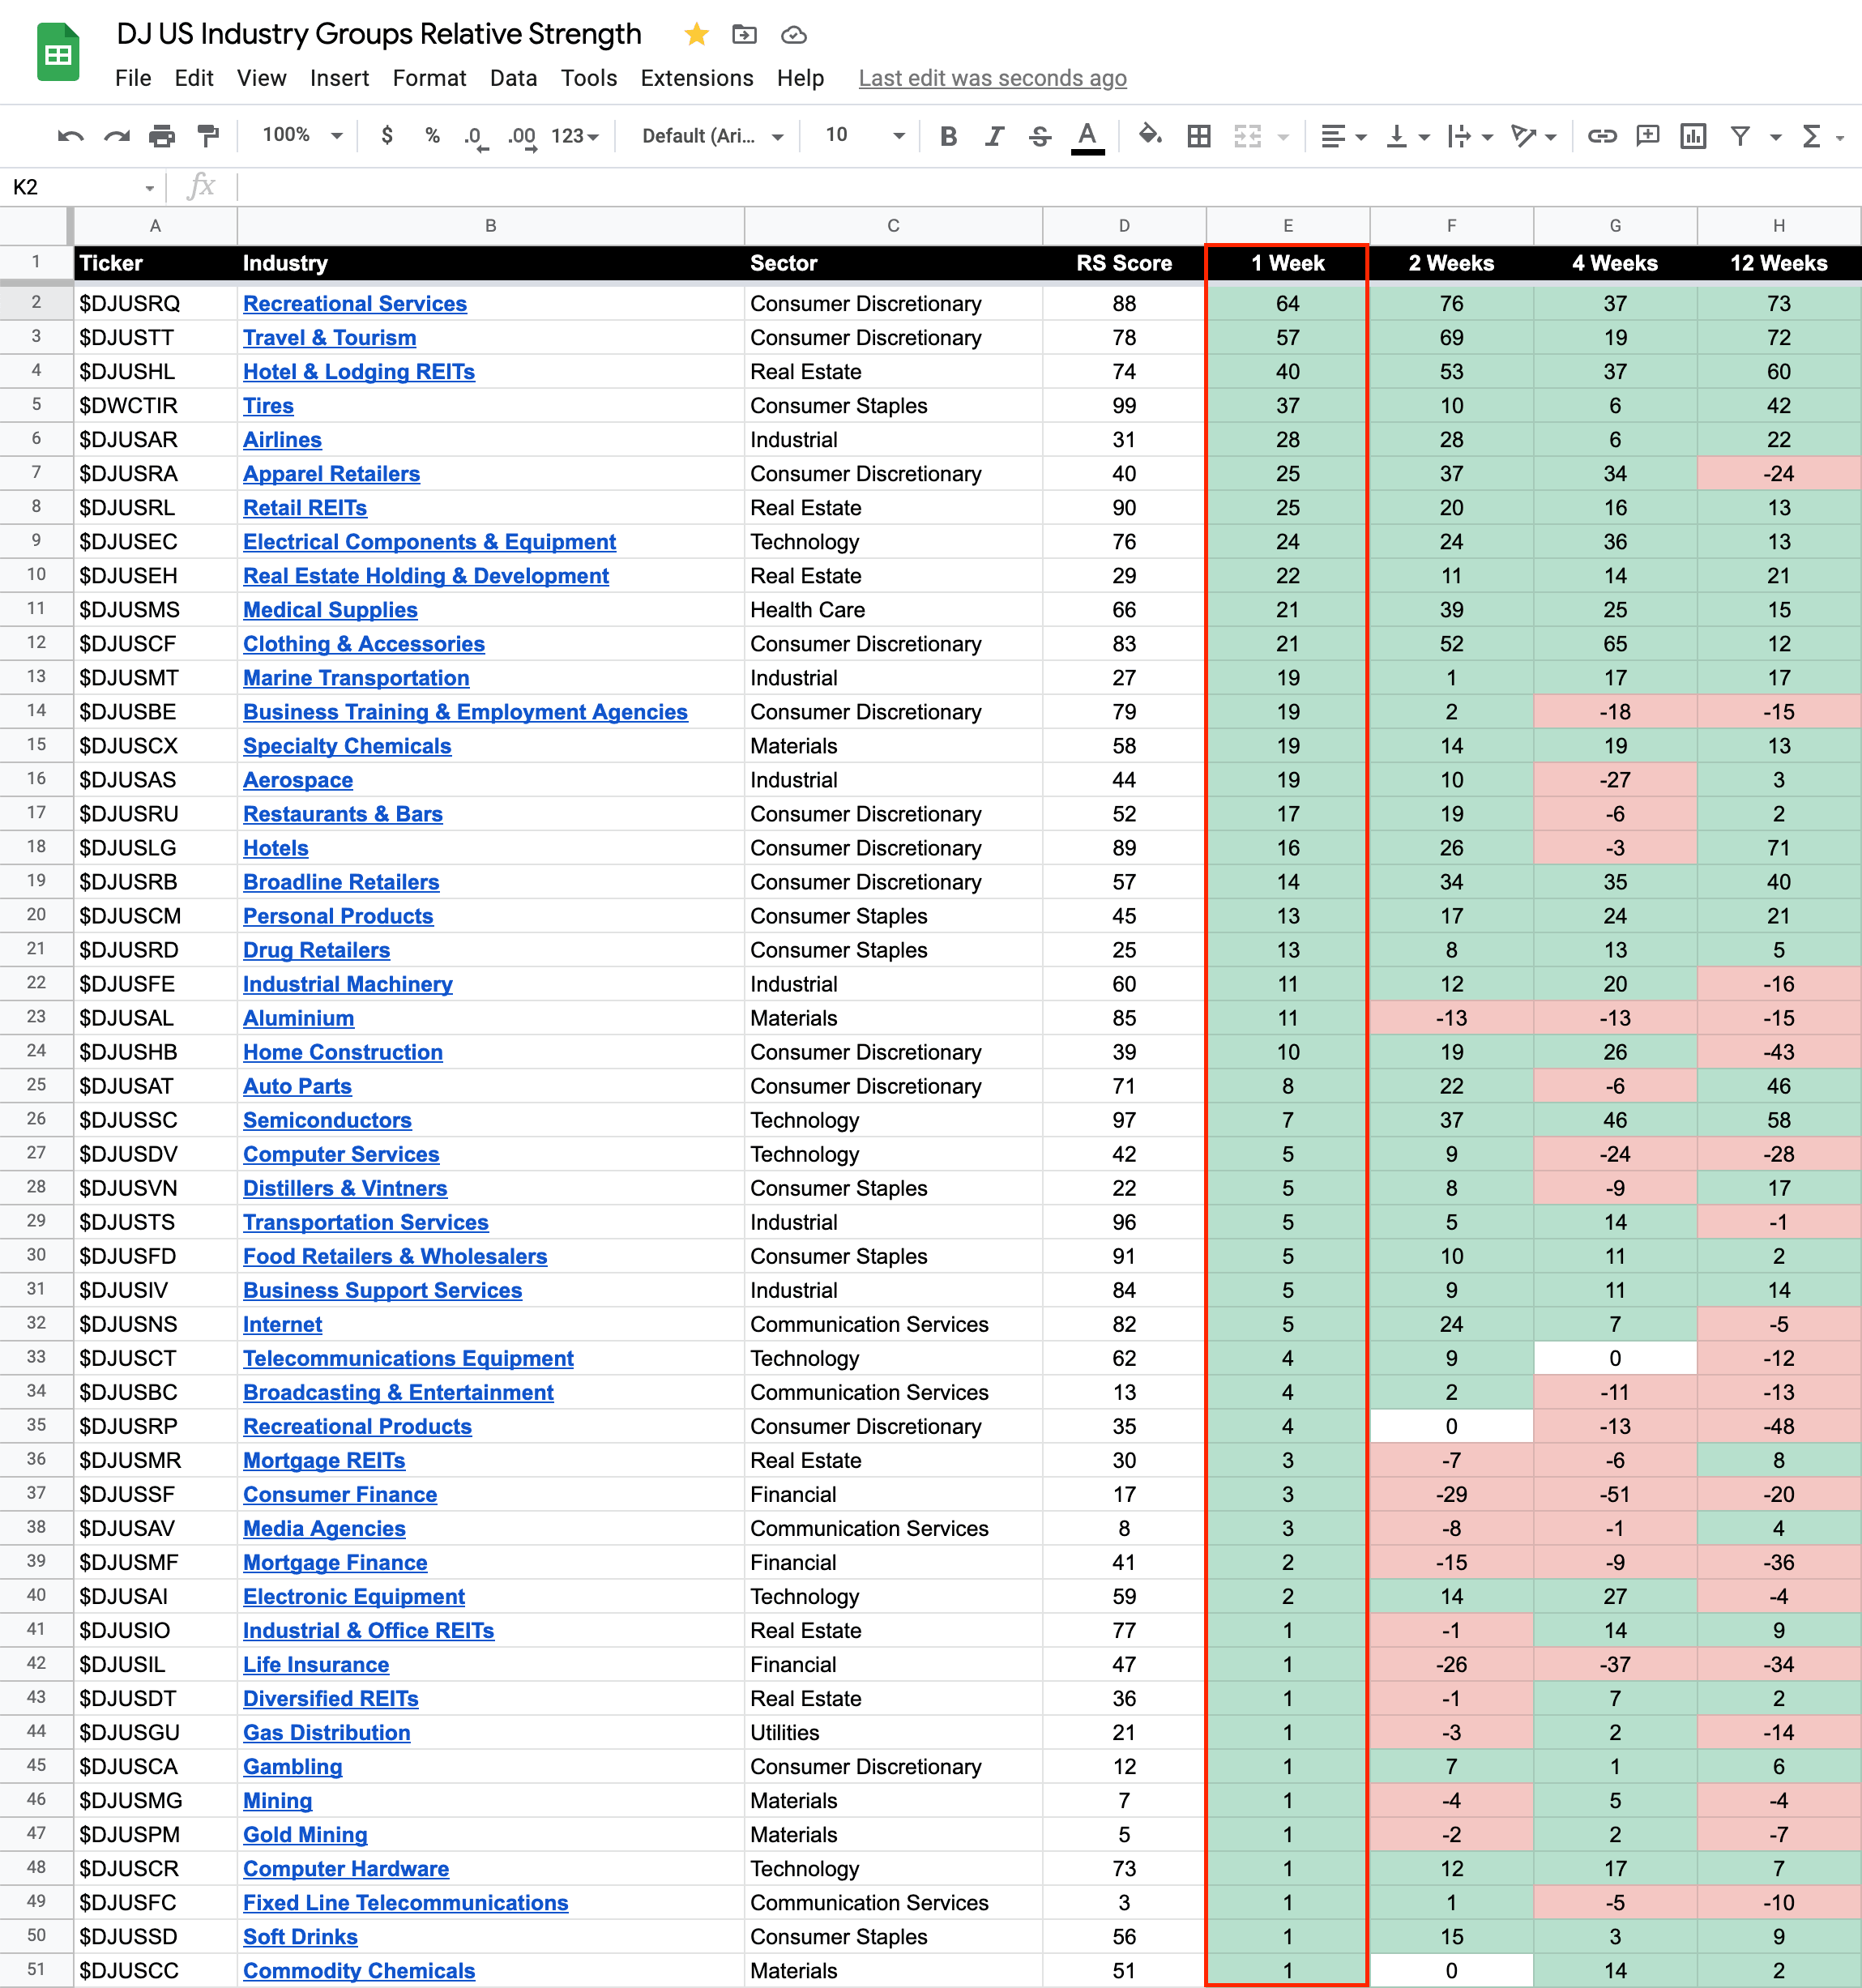Click the insert link icon
The width and height of the screenshot is (1862, 1988).
1601,136
